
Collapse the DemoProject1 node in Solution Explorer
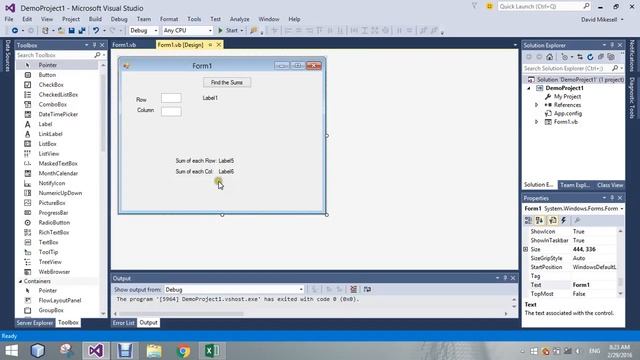click(x=529, y=88)
